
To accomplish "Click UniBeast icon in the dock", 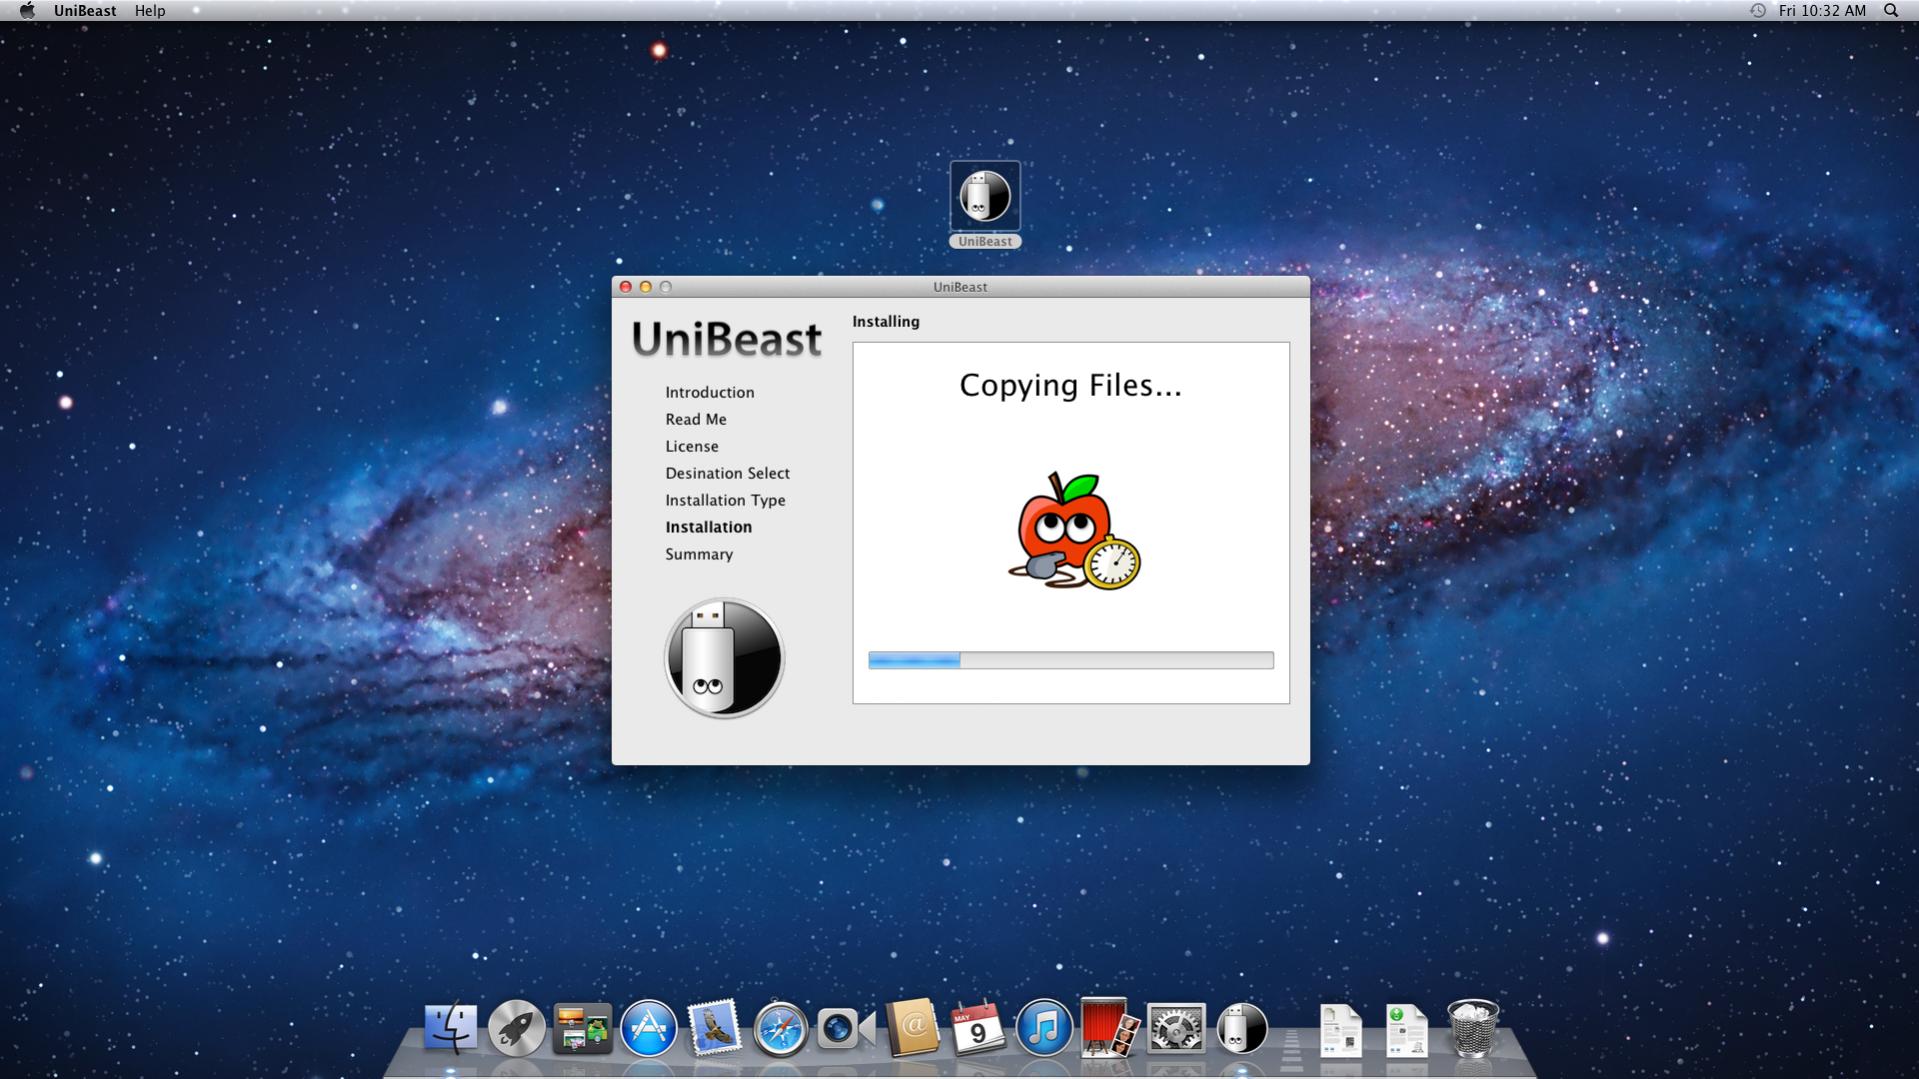I will (x=1242, y=1028).
